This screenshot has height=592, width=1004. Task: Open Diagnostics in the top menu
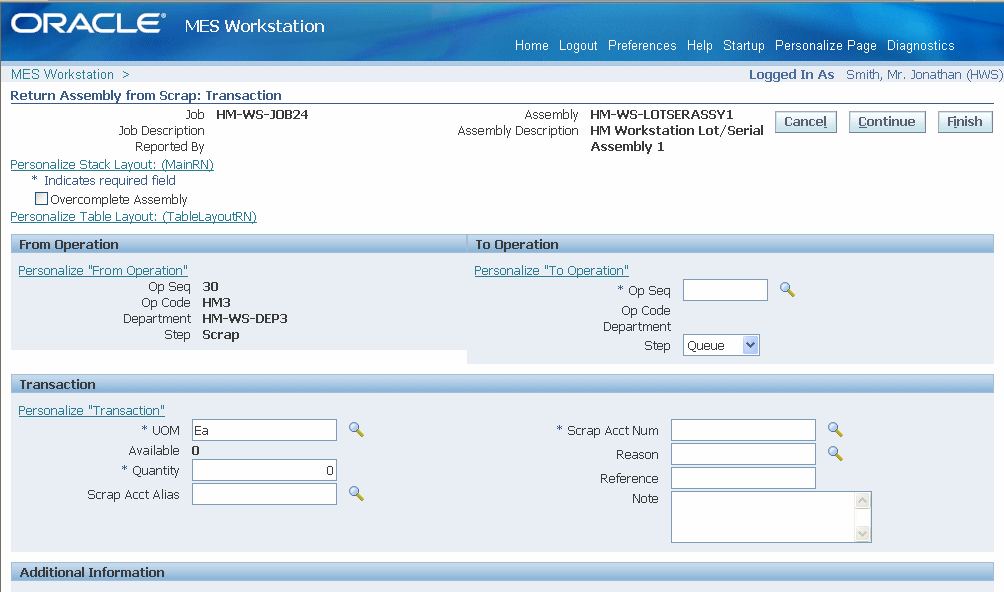(x=921, y=45)
